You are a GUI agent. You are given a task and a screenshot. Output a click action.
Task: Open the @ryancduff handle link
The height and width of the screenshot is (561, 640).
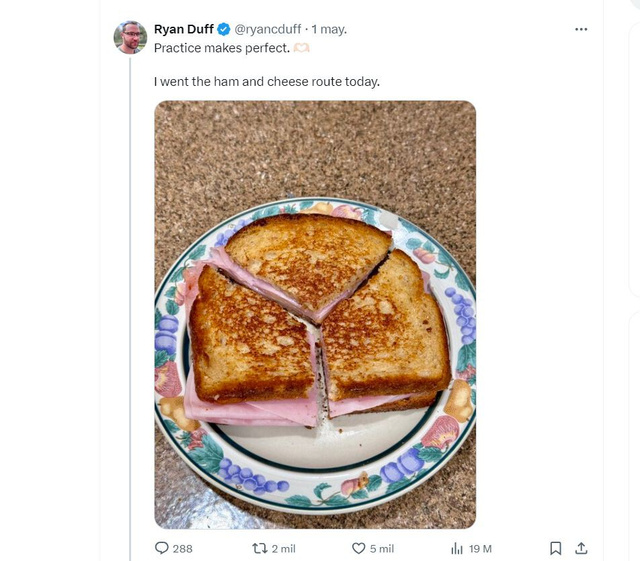267,29
